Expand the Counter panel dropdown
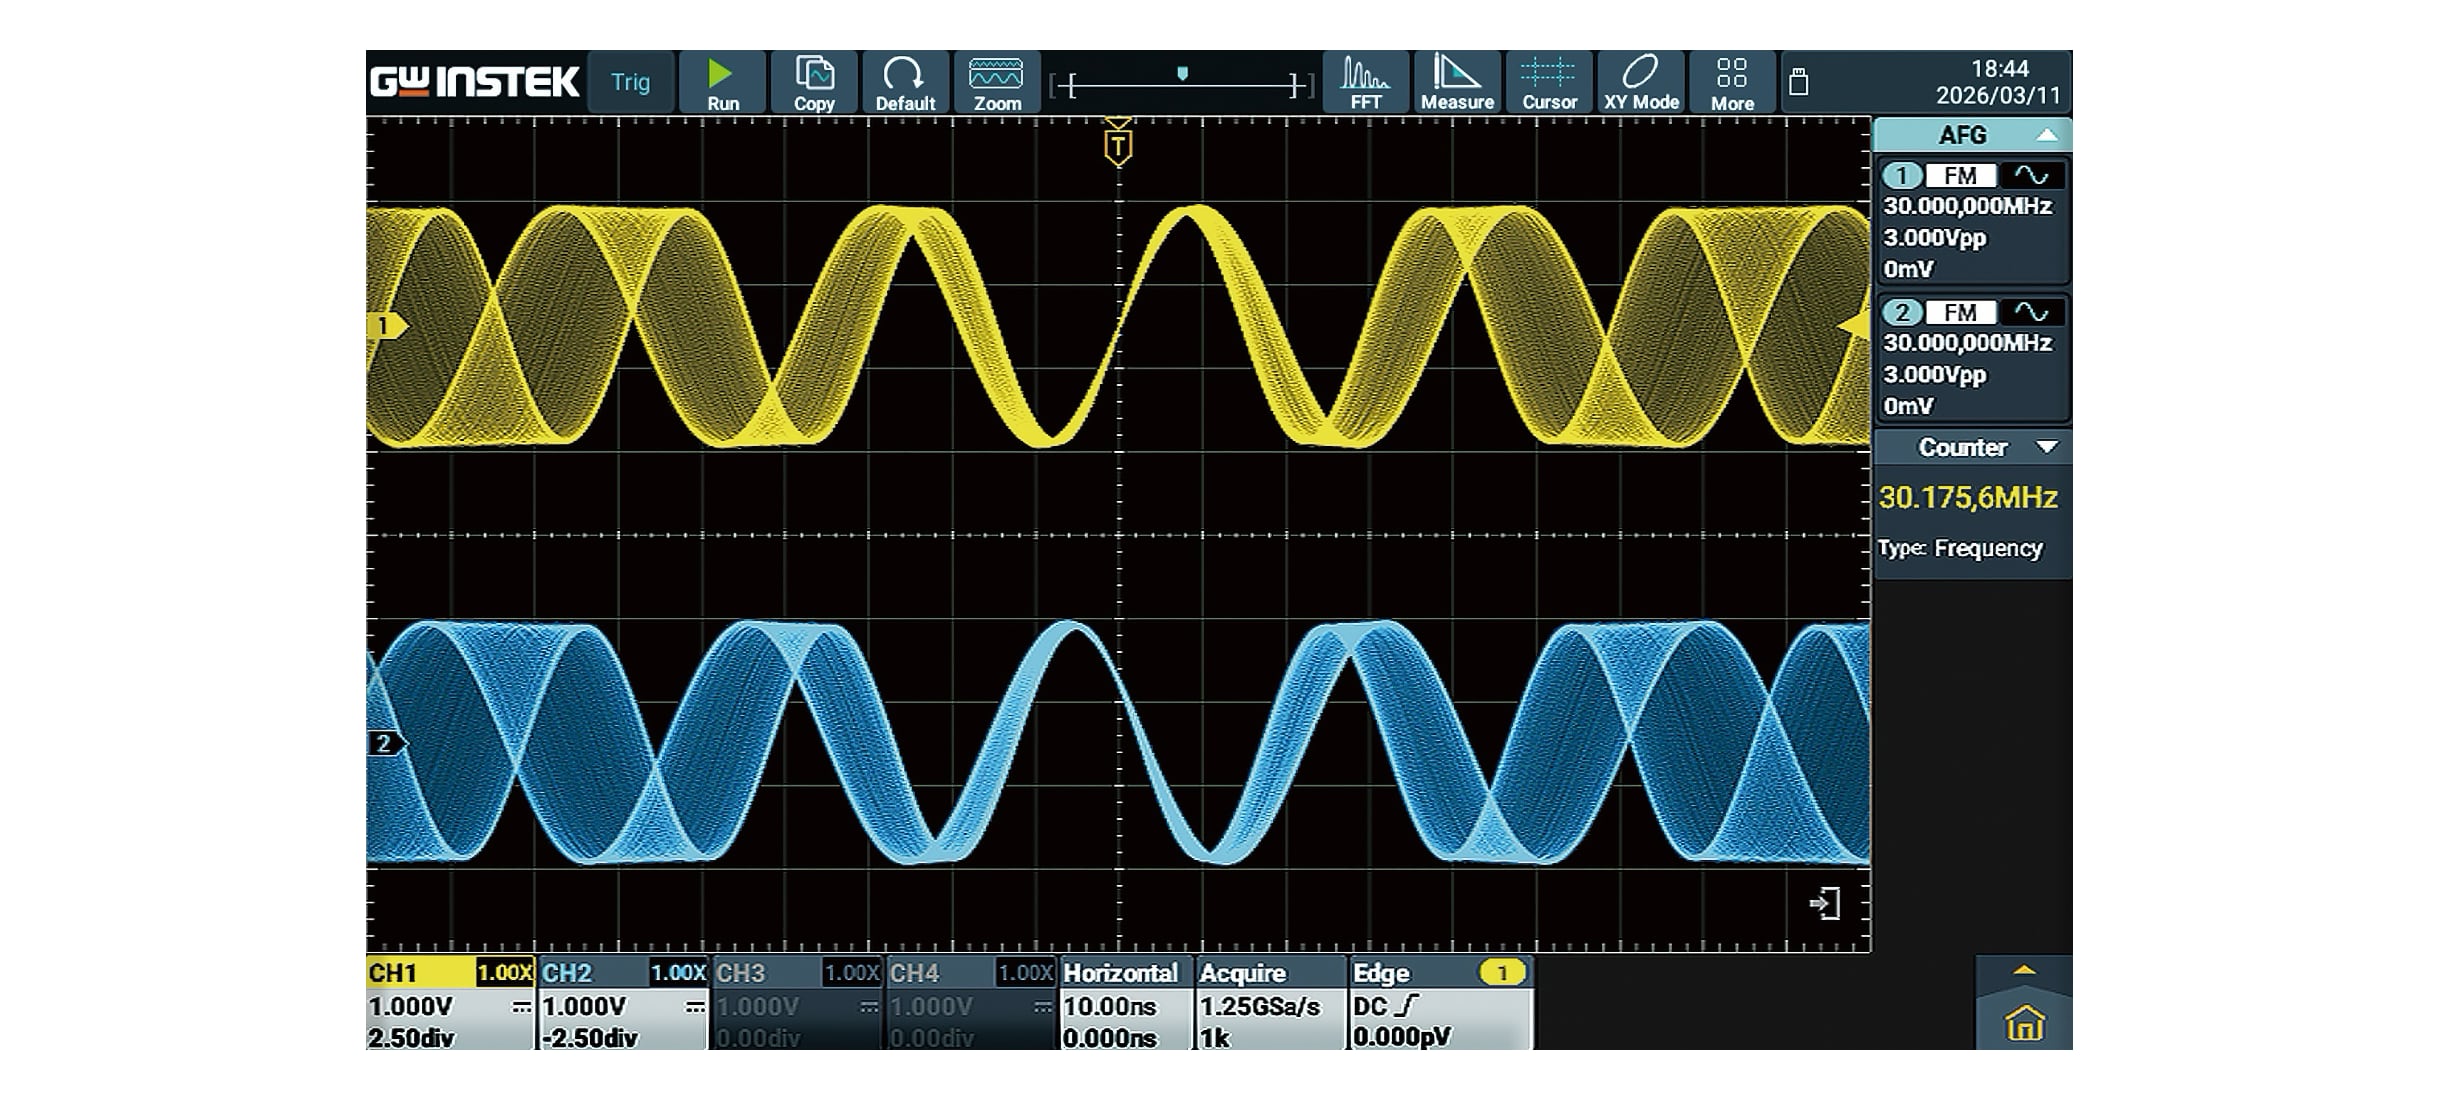Image resolution: width=2440 pixels, height=1100 pixels. [1971, 447]
